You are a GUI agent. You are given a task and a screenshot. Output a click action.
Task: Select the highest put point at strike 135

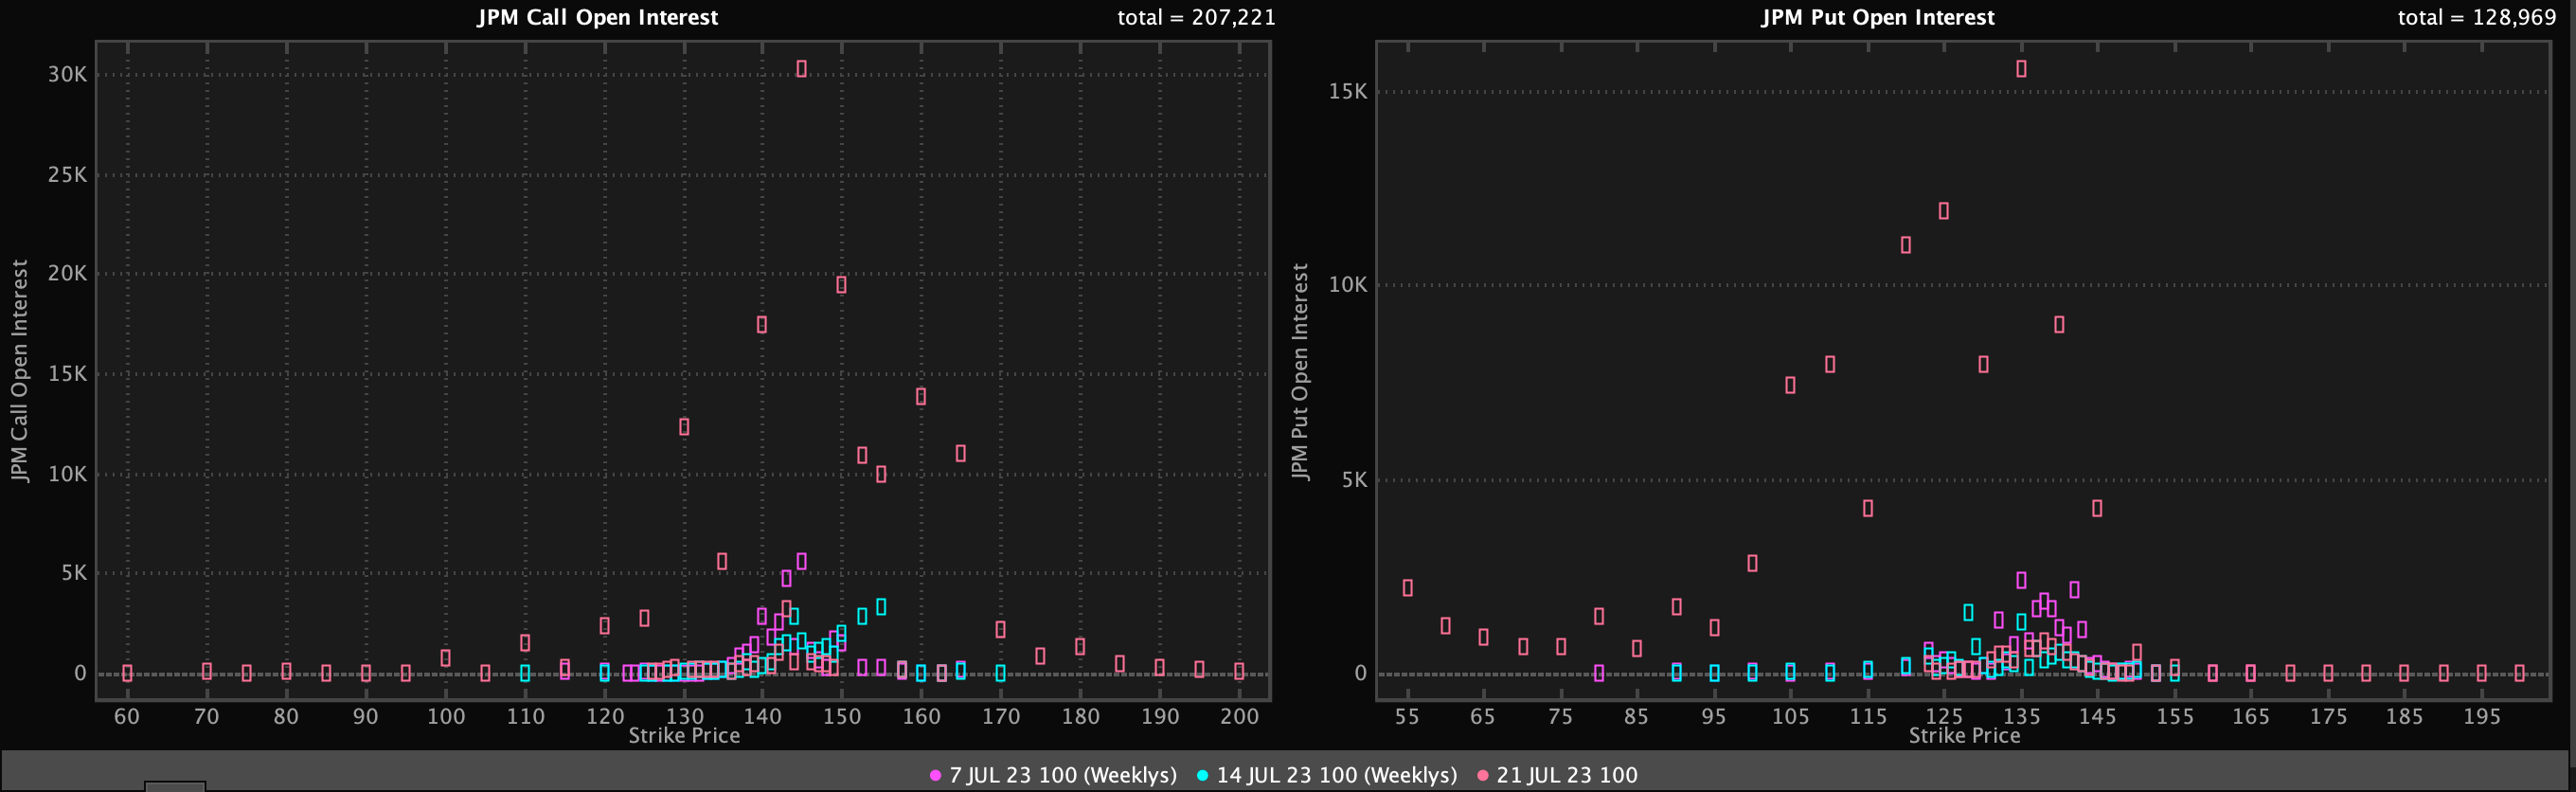pyautogui.click(x=2021, y=69)
